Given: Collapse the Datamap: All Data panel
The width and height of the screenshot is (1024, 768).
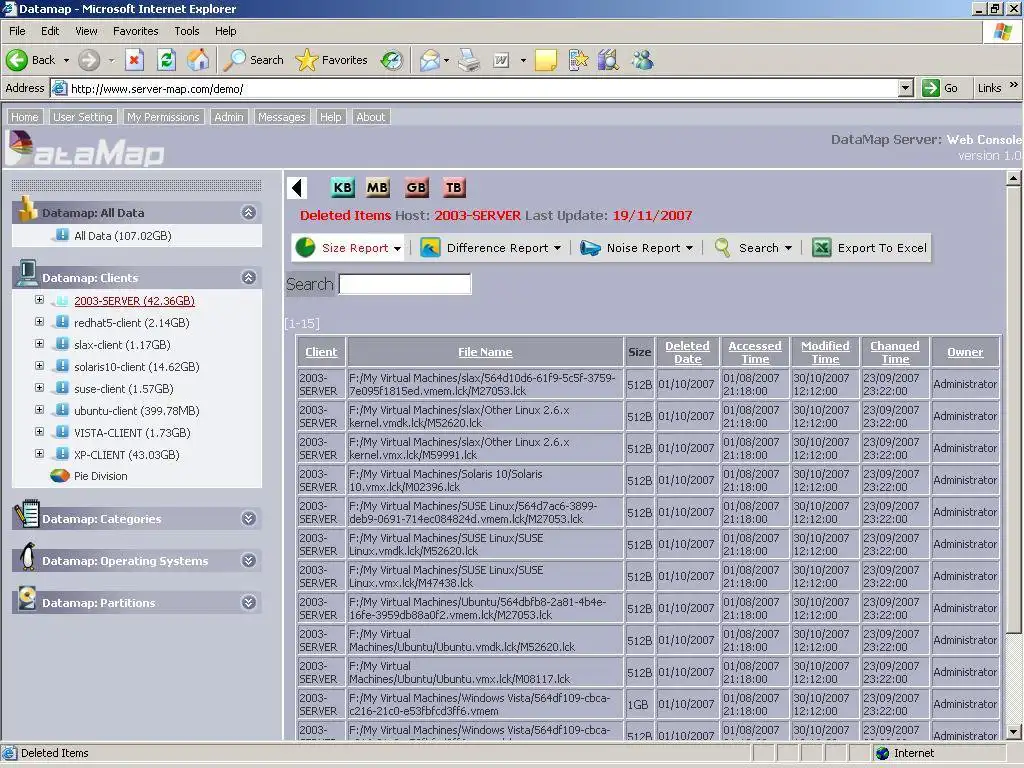Looking at the screenshot, I should (x=250, y=212).
